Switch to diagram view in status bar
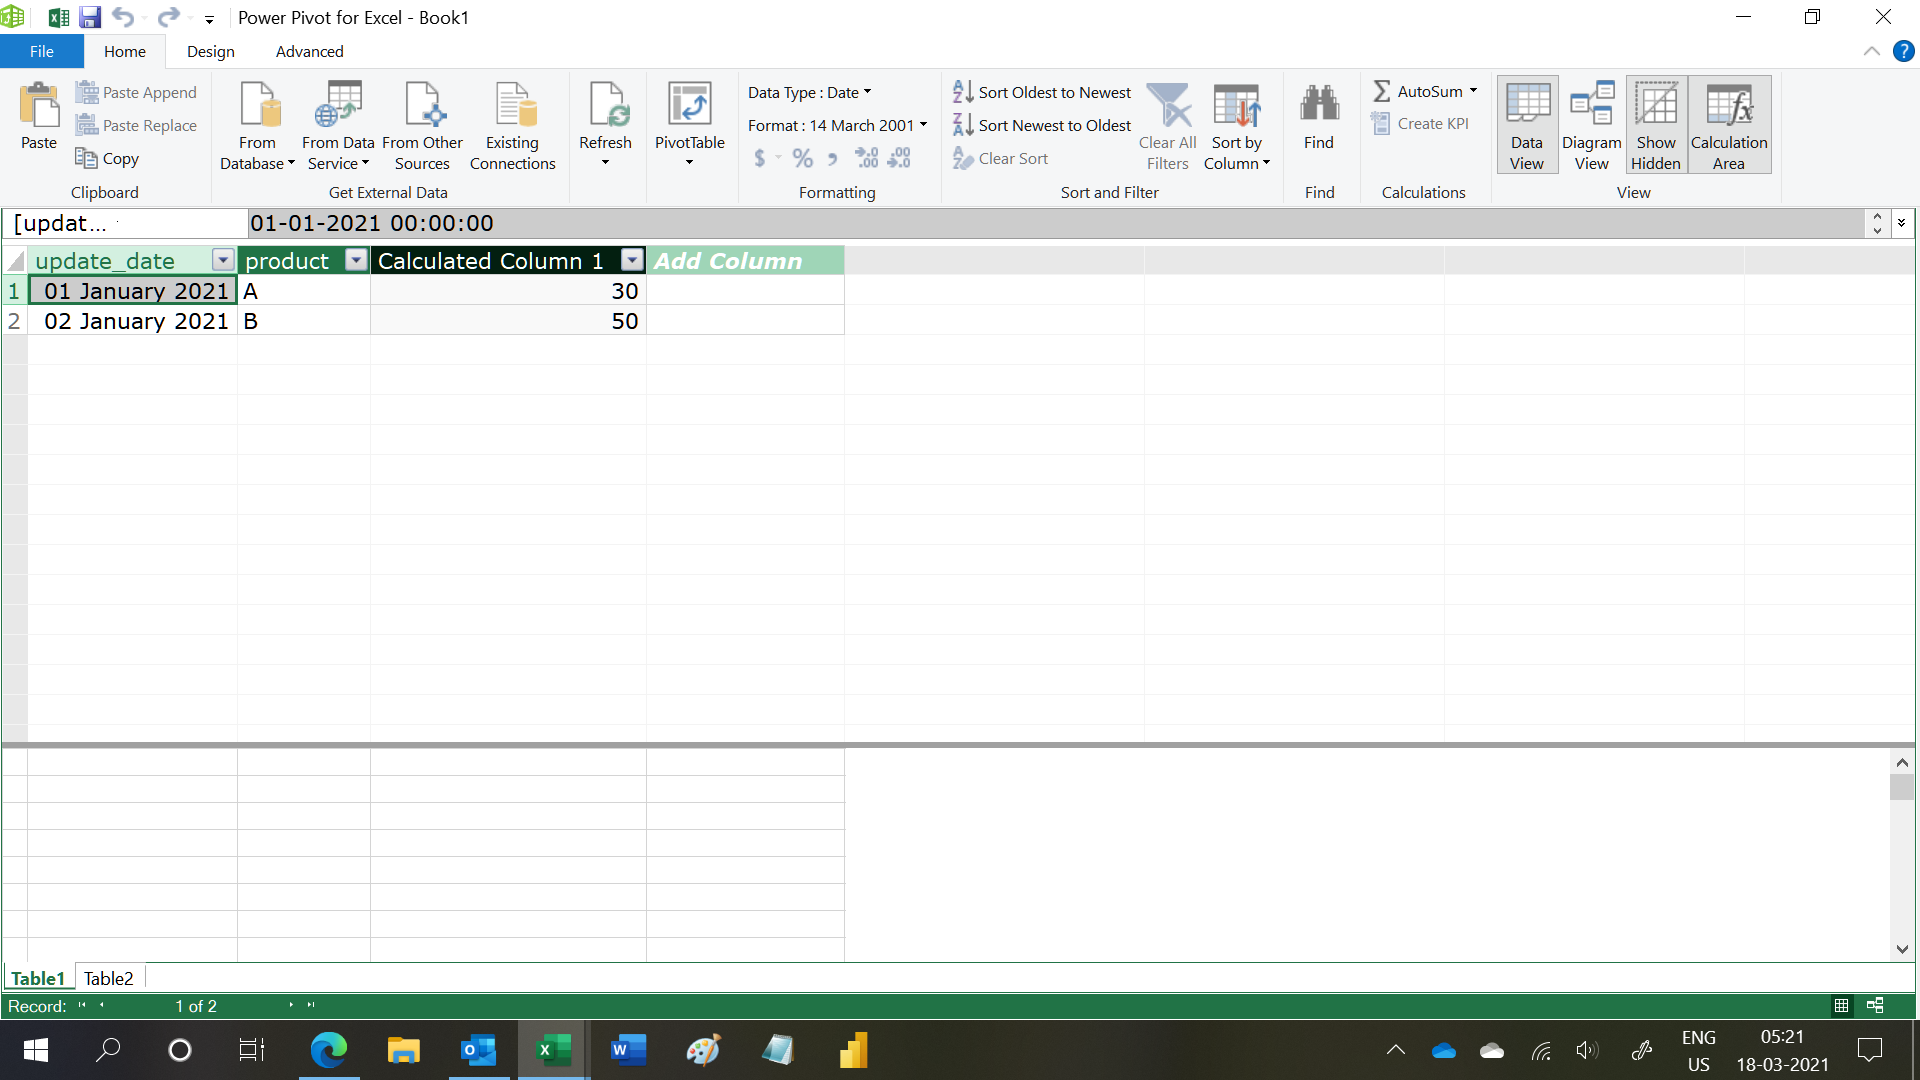Image resolution: width=1920 pixels, height=1080 pixels. point(1875,1005)
